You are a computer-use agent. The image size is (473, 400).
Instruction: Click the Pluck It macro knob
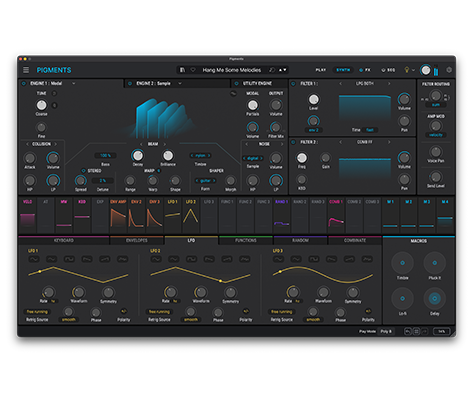(434, 263)
